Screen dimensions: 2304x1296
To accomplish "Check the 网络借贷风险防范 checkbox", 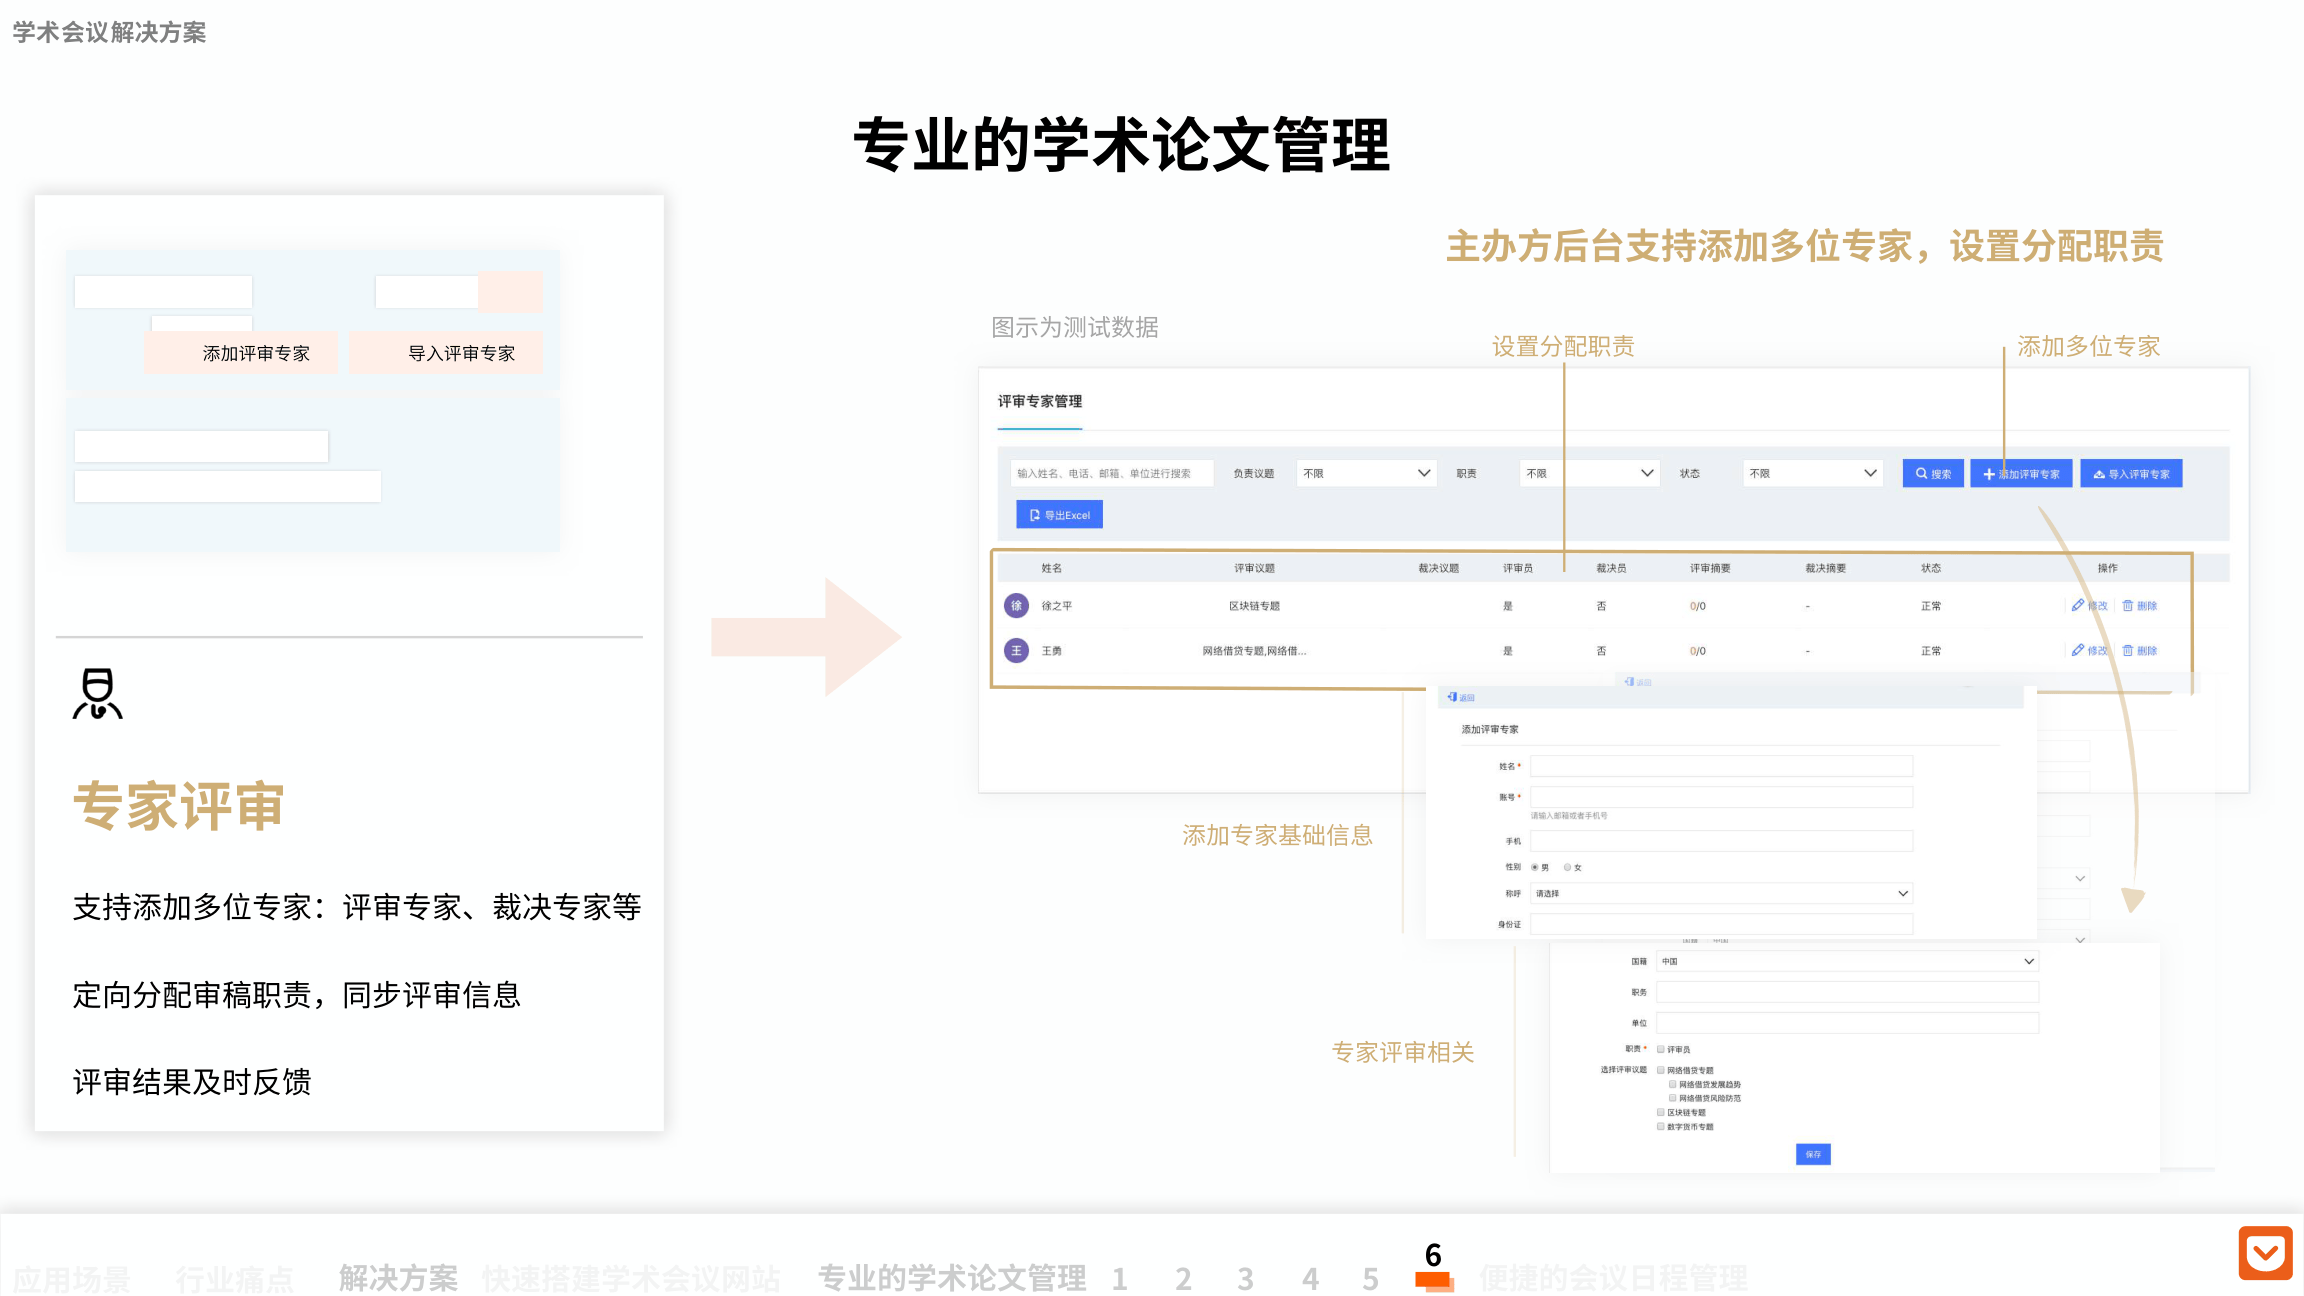I will click(1672, 1098).
